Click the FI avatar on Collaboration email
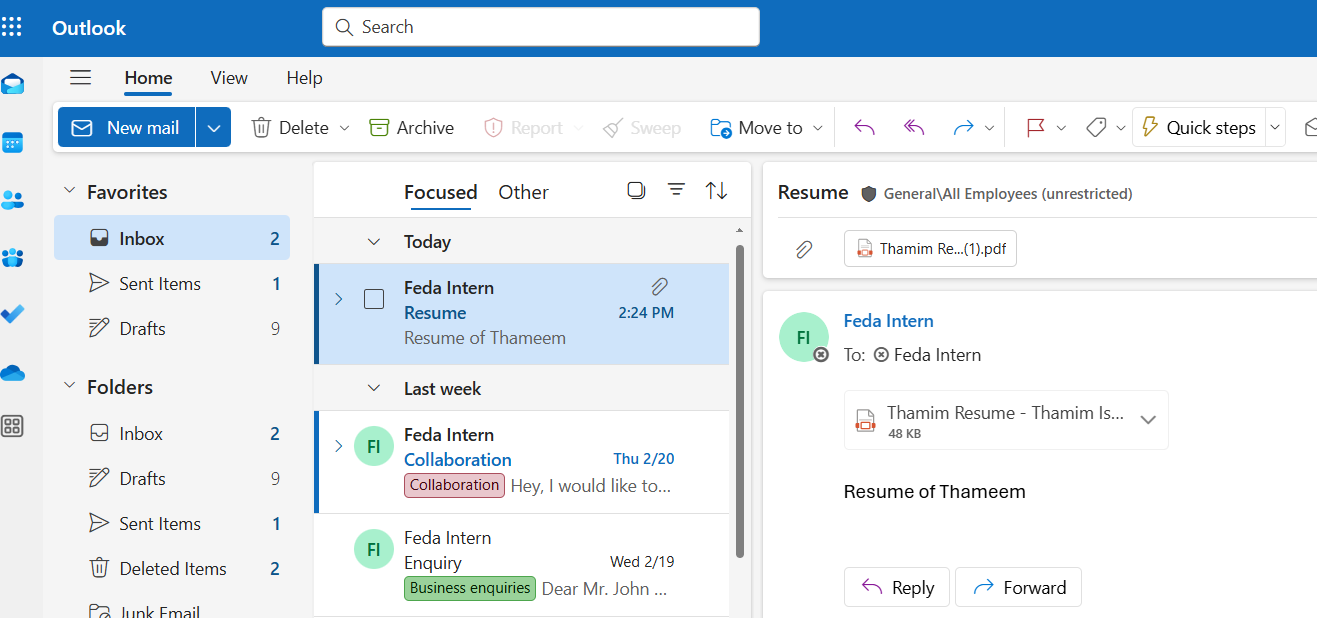The height and width of the screenshot is (618, 1317). pos(374,446)
